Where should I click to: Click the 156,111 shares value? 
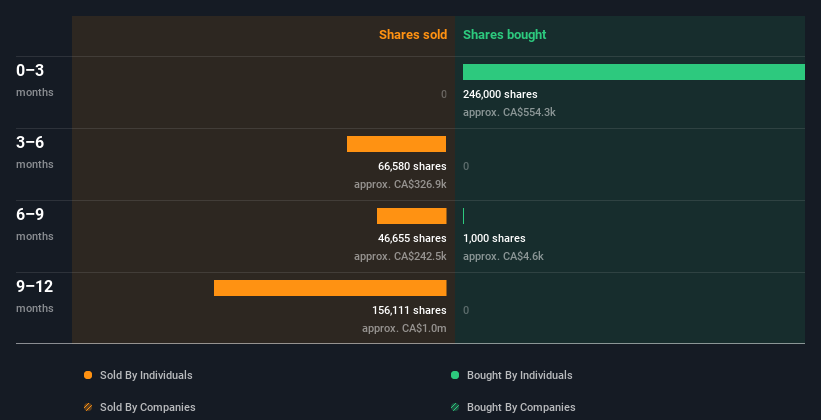point(409,310)
